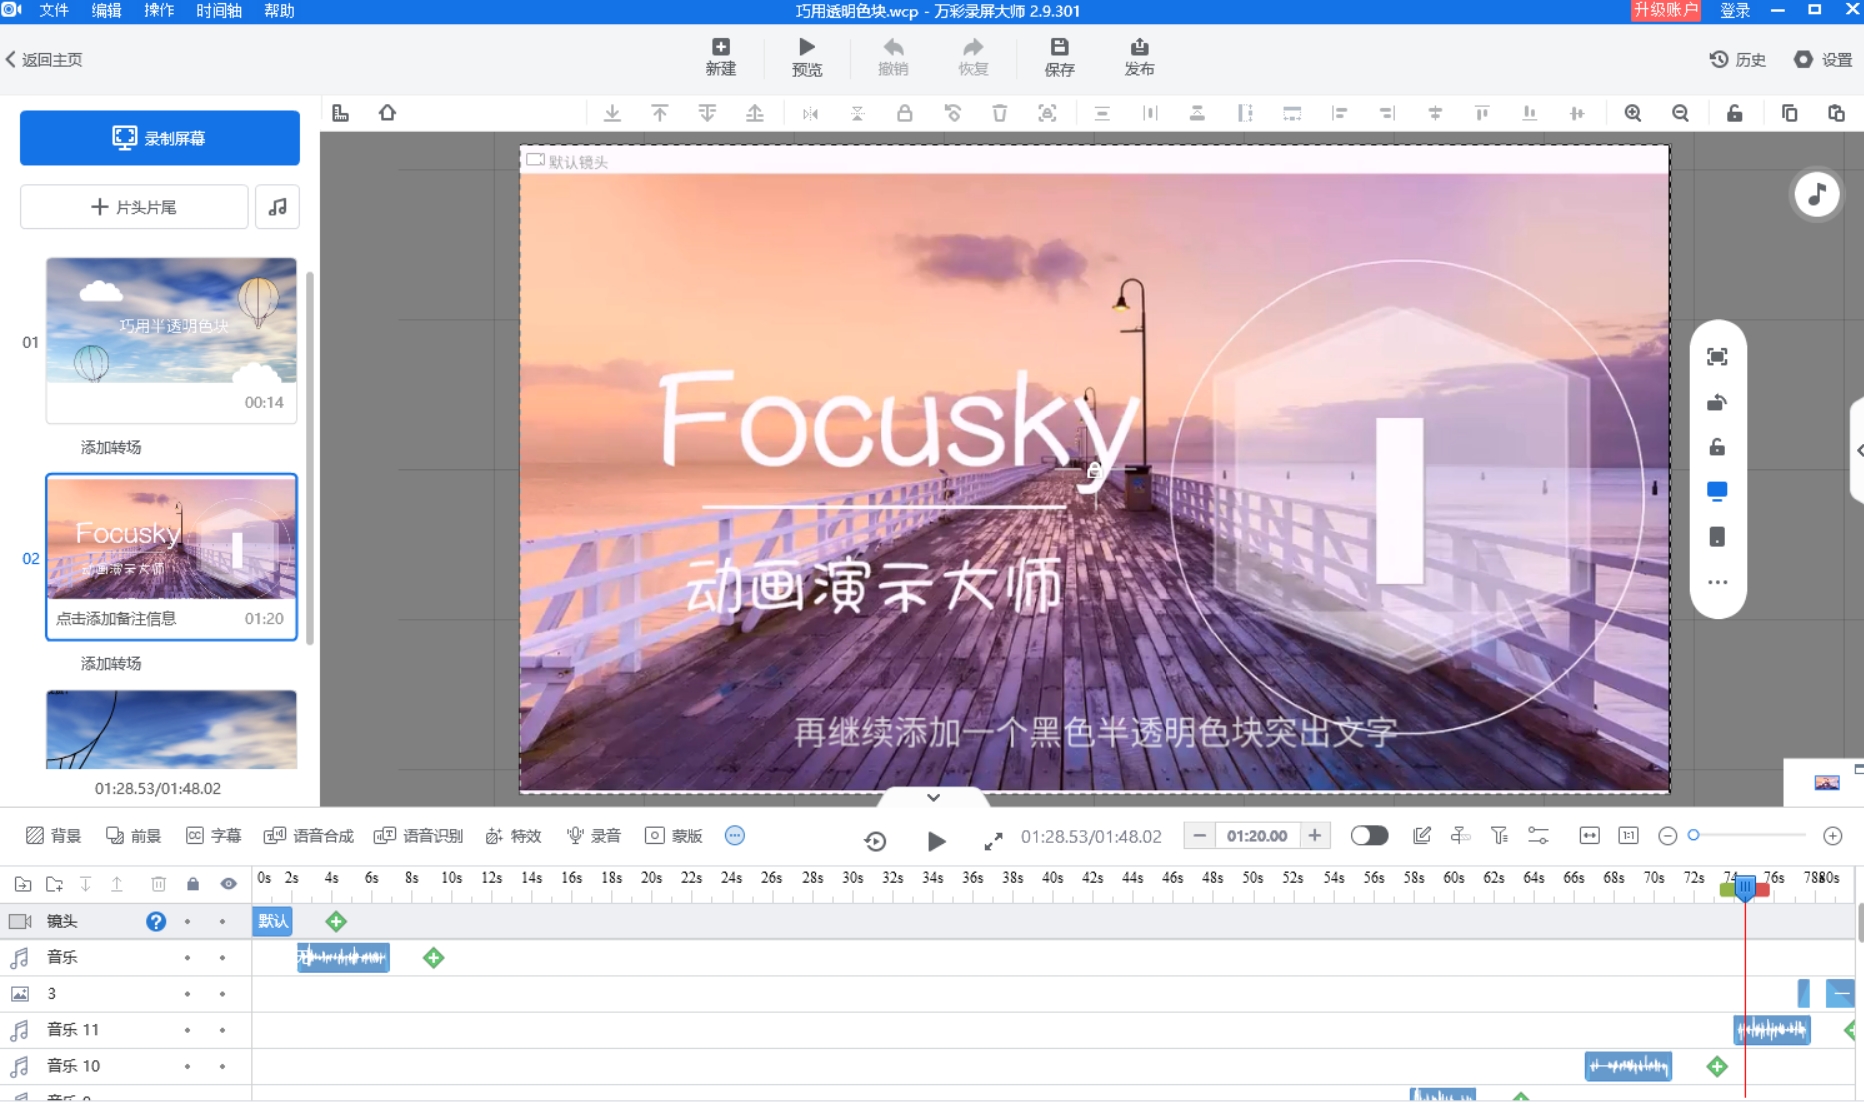Click the blue more-options circle after 蒙版
The width and height of the screenshot is (1864, 1114).
[735, 836]
